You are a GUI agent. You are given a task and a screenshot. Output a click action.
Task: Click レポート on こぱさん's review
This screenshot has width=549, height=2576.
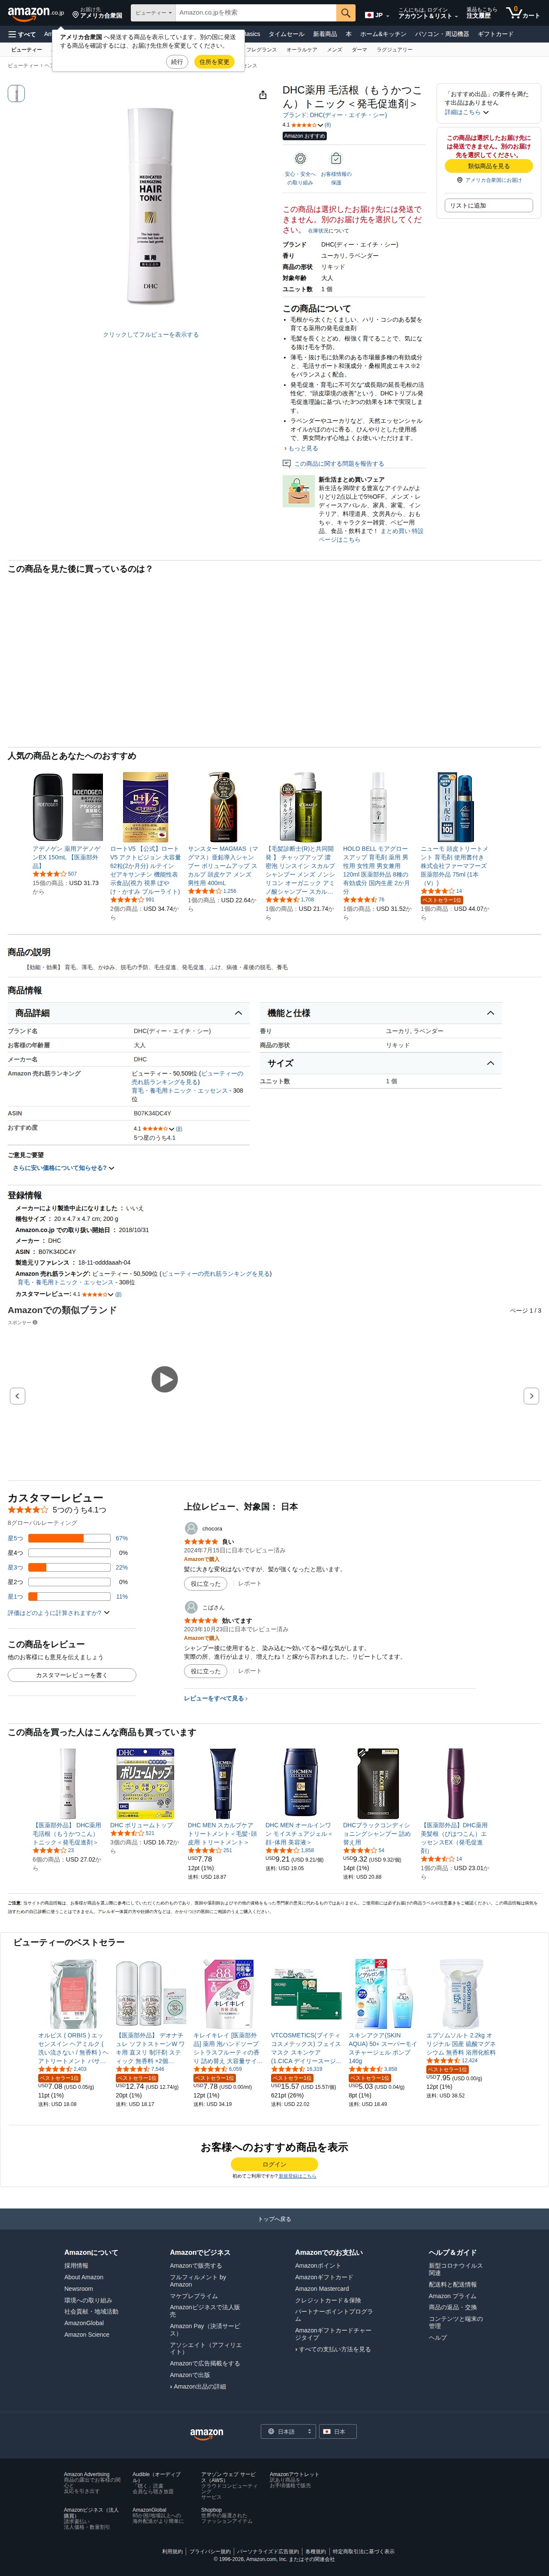pyautogui.click(x=249, y=1671)
